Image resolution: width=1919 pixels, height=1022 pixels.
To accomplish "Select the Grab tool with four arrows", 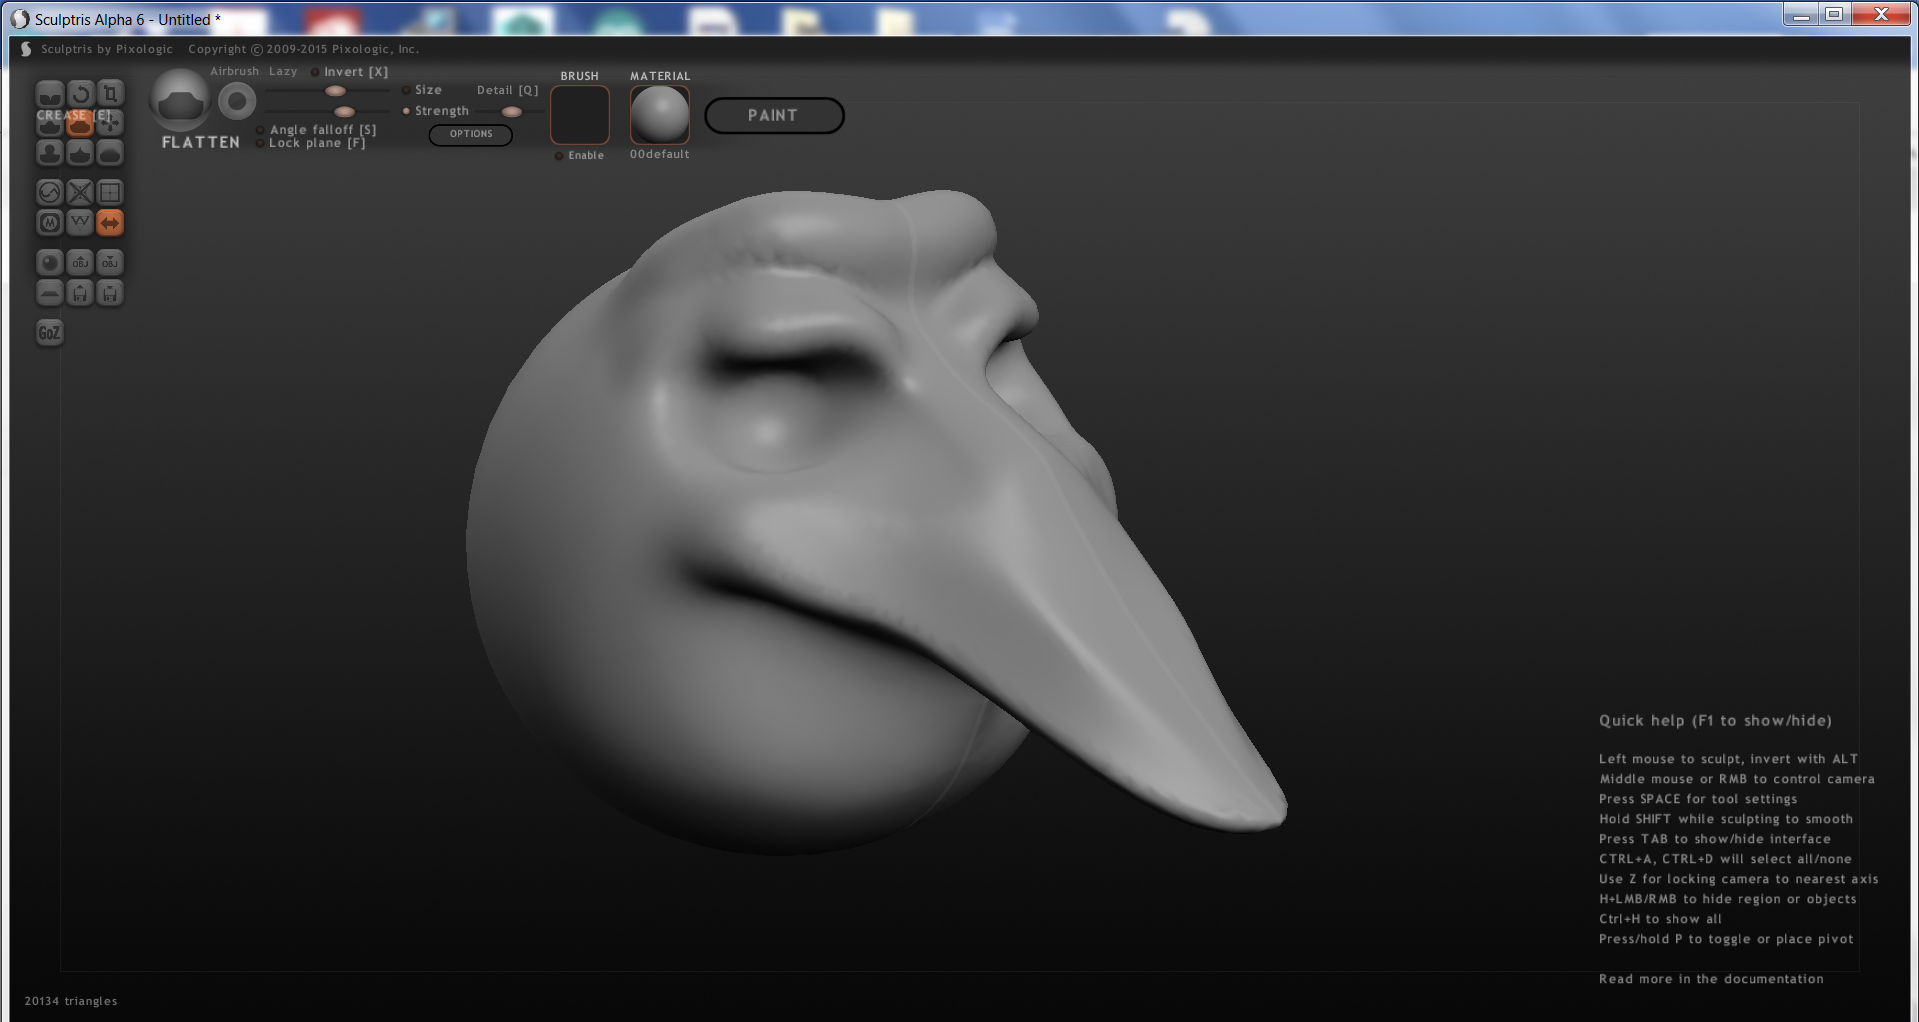I will pyautogui.click(x=110, y=123).
